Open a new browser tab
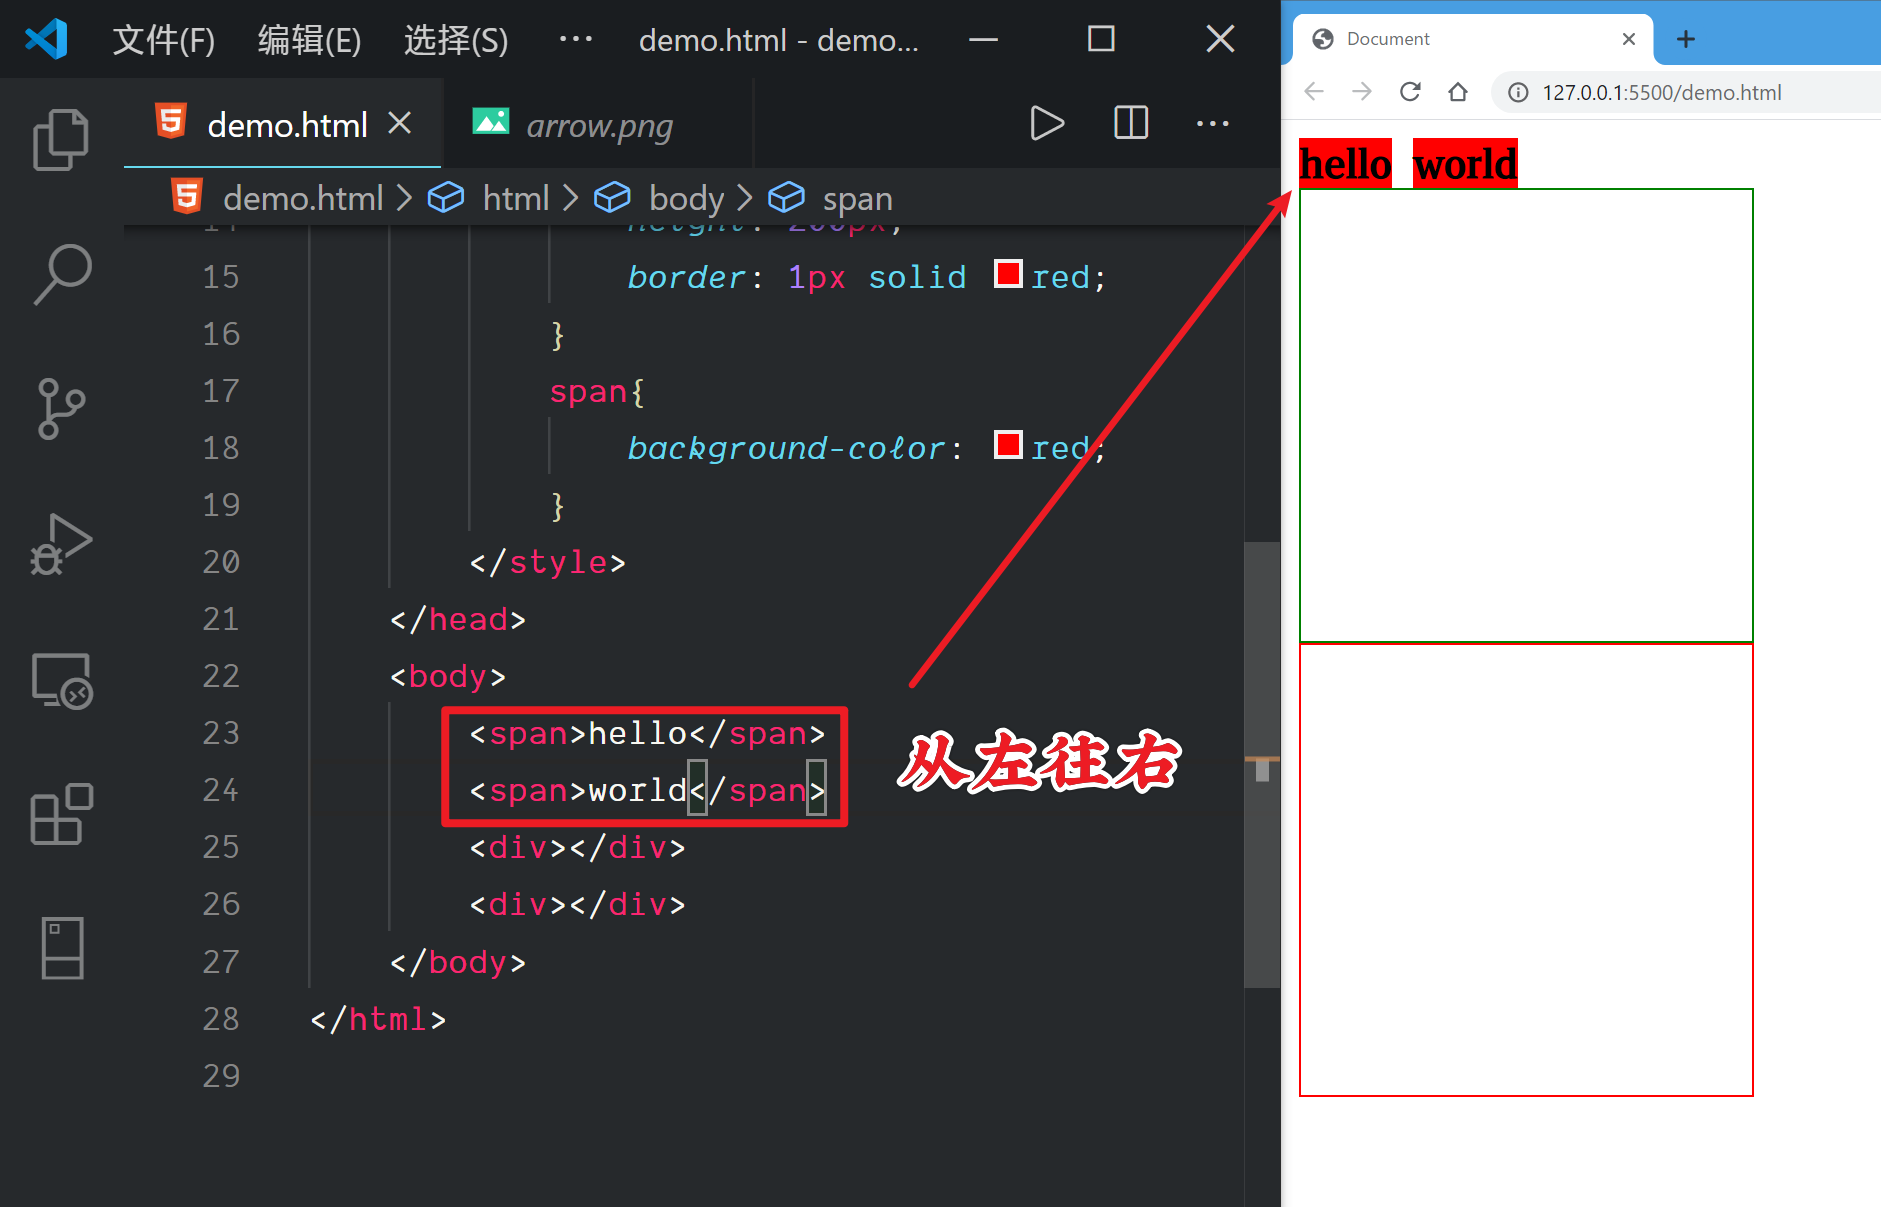The height and width of the screenshot is (1207, 1881). [1686, 39]
